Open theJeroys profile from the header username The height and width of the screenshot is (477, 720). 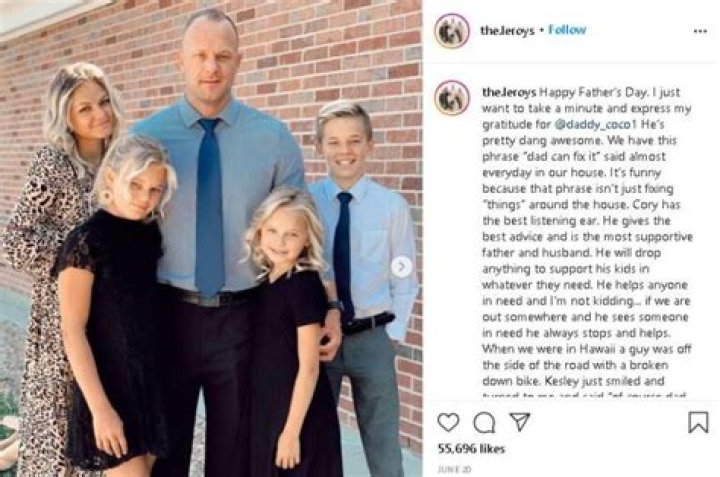tap(503, 31)
